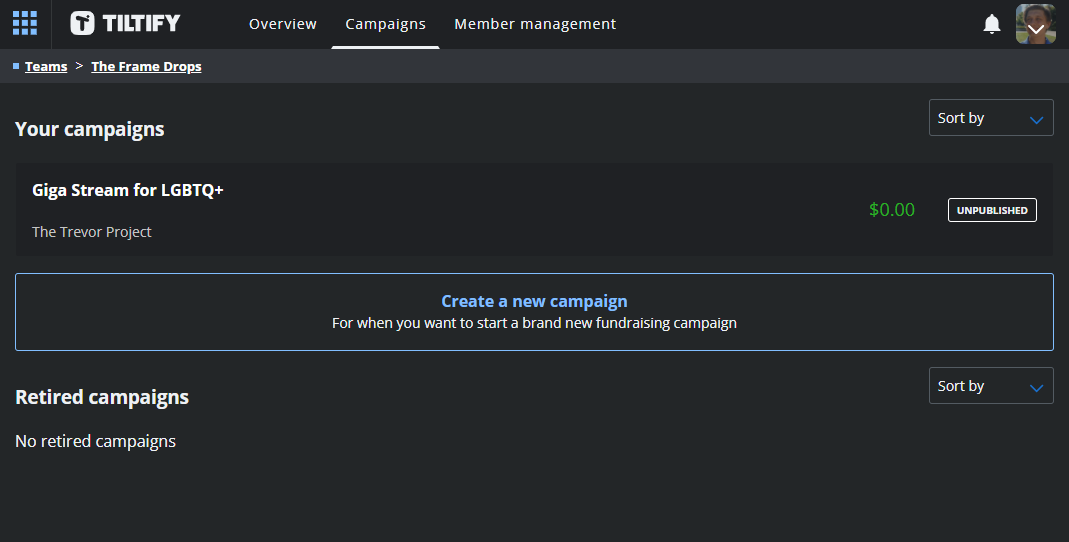
Task: Select the Campaigns tab
Action: point(385,24)
